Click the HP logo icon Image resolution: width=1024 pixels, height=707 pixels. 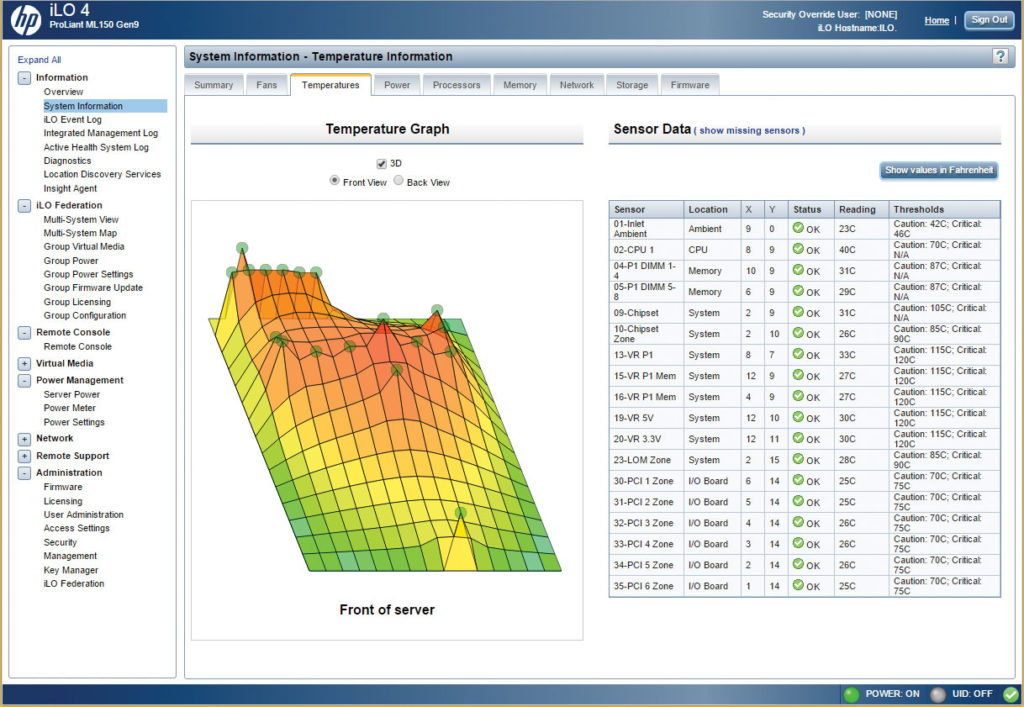pyautogui.click(x=25, y=19)
